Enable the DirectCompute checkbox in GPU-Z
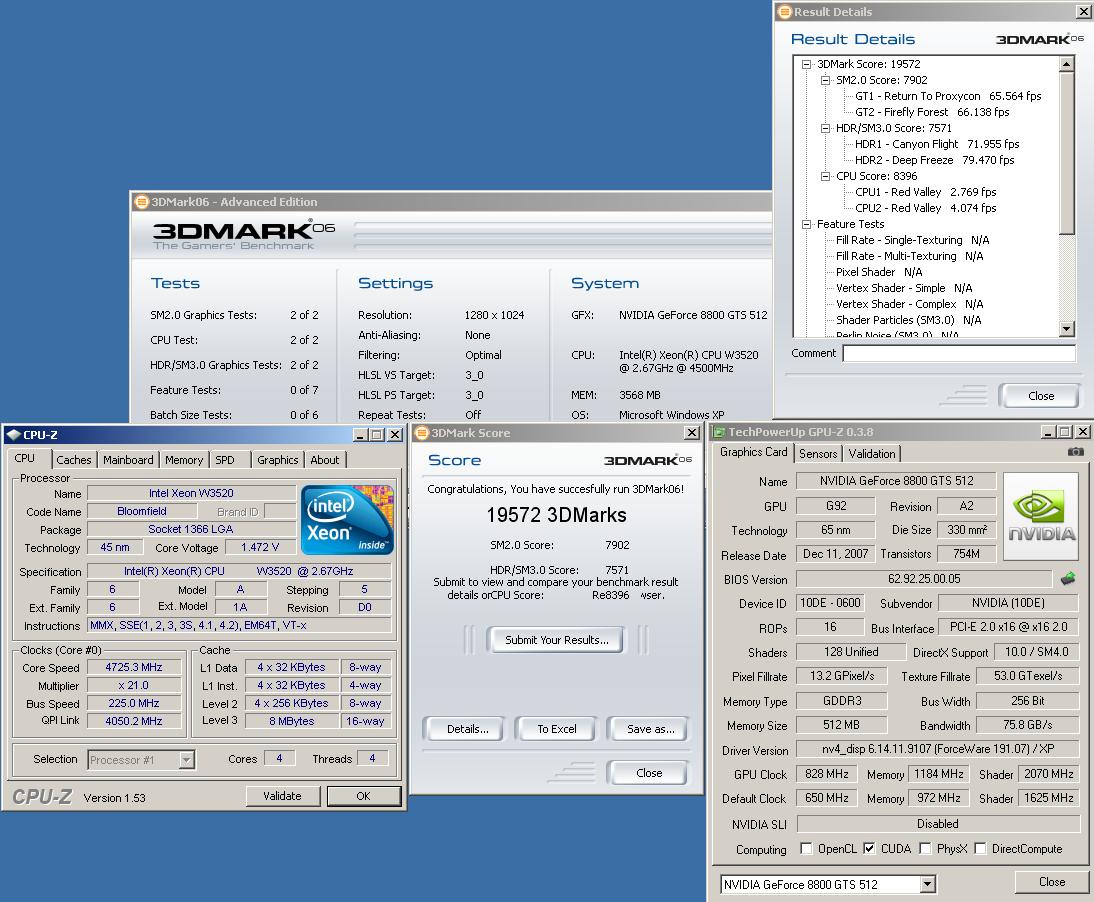 [980, 848]
